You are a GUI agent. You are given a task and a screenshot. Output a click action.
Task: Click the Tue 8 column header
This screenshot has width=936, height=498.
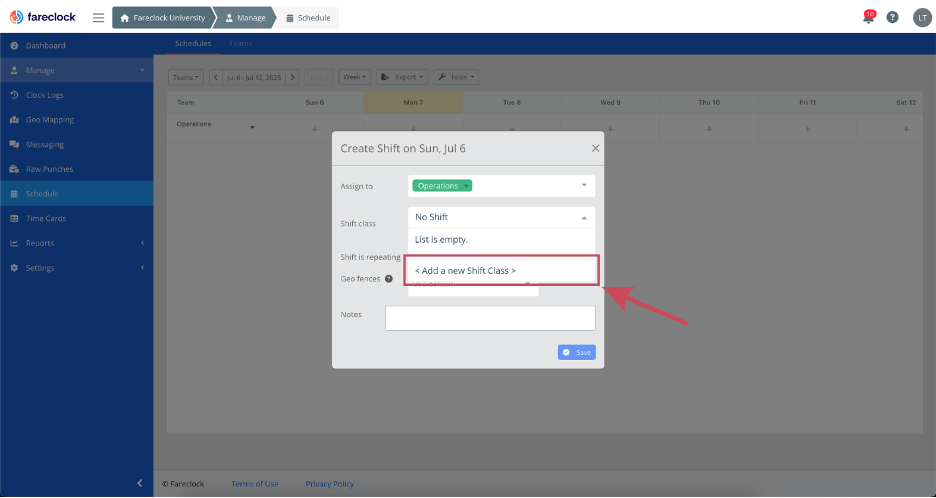512,103
